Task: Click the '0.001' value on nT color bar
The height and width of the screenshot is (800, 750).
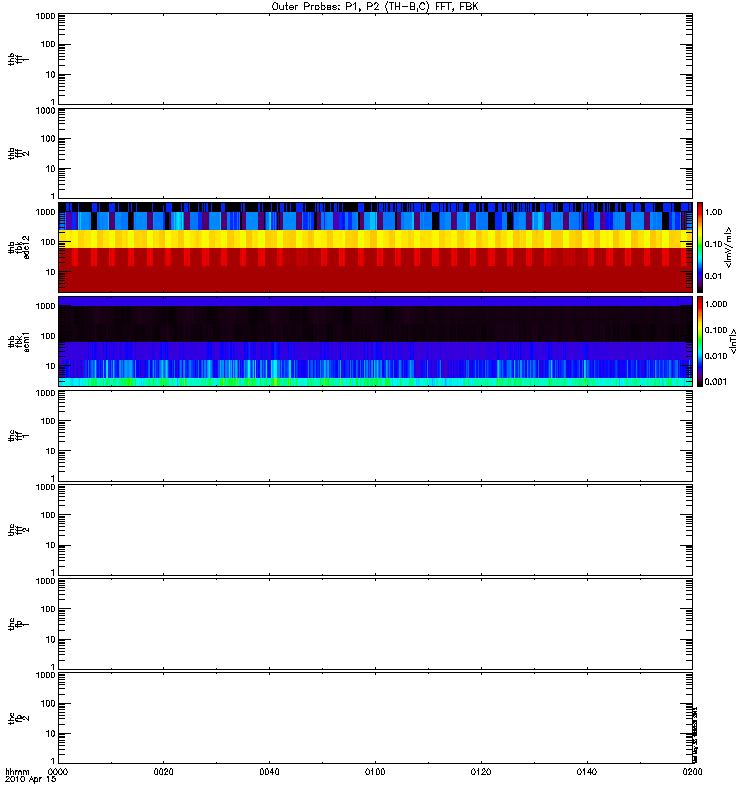Action: (716, 382)
